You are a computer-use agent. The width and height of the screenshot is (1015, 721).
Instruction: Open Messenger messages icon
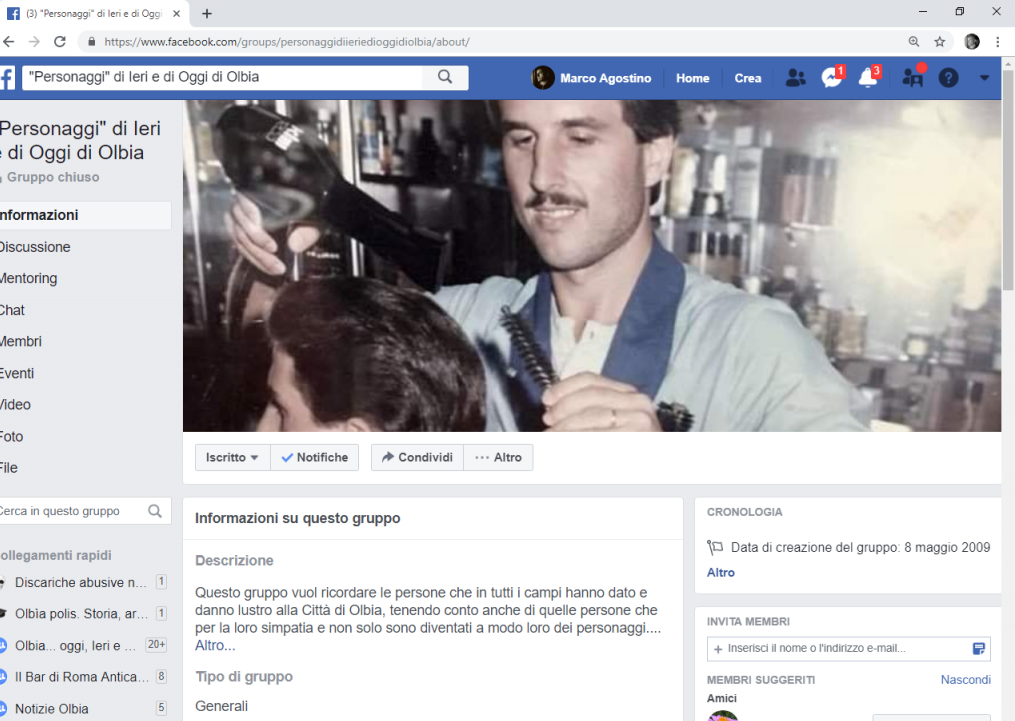pos(831,78)
